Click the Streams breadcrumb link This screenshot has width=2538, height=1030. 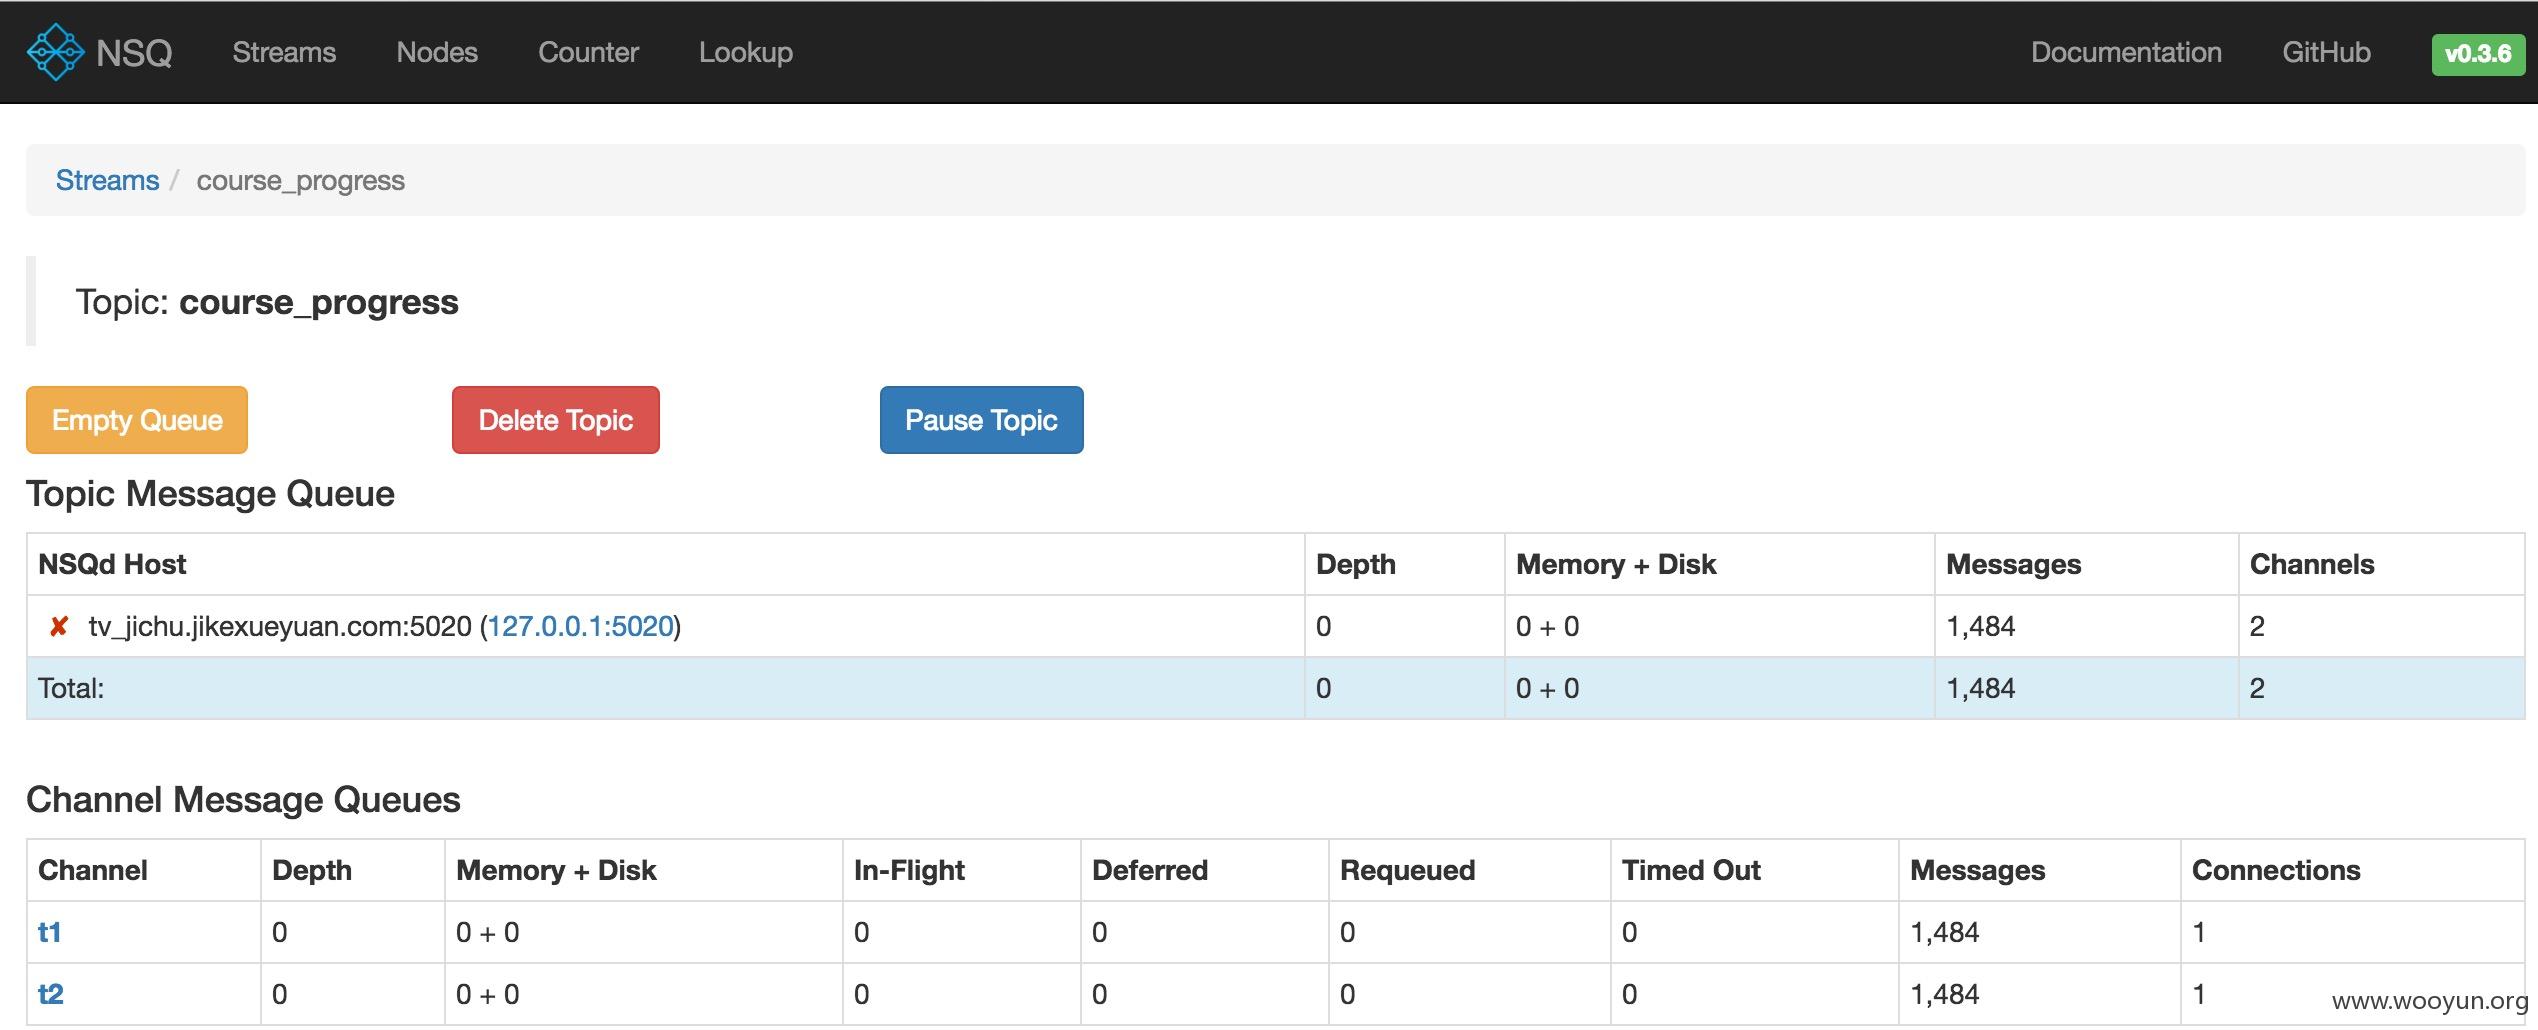(107, 180)
